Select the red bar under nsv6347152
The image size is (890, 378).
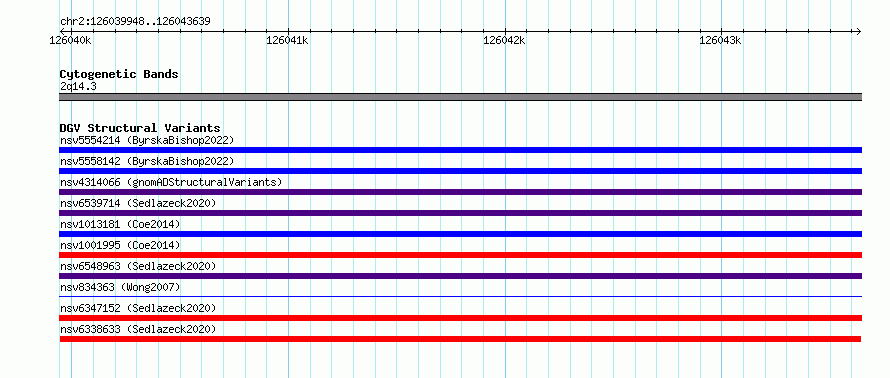[x=460, y=318]
